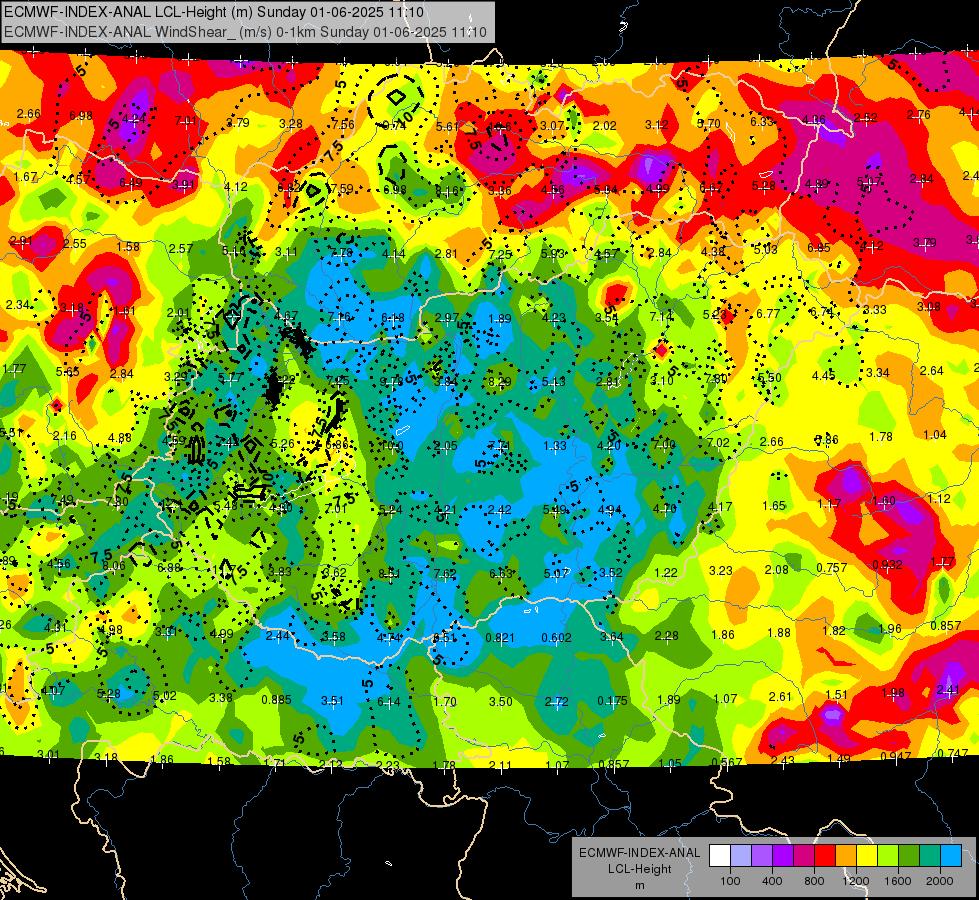Click the wind shear value 0.947
The image size is (979, 900).
click(895, 756)
